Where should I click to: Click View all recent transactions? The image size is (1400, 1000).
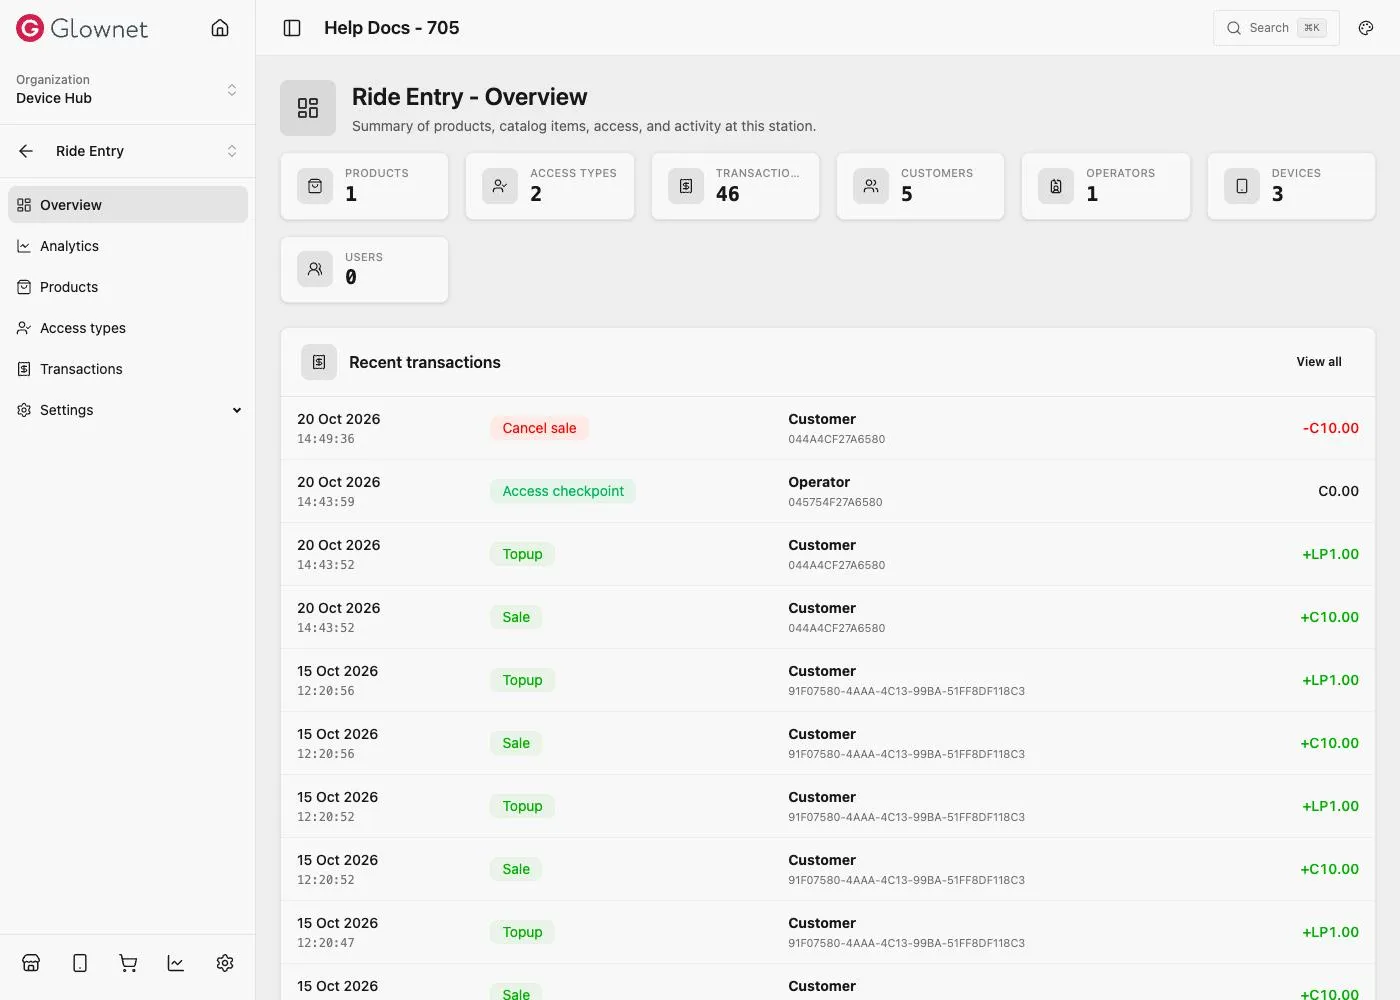[1319, 362]
